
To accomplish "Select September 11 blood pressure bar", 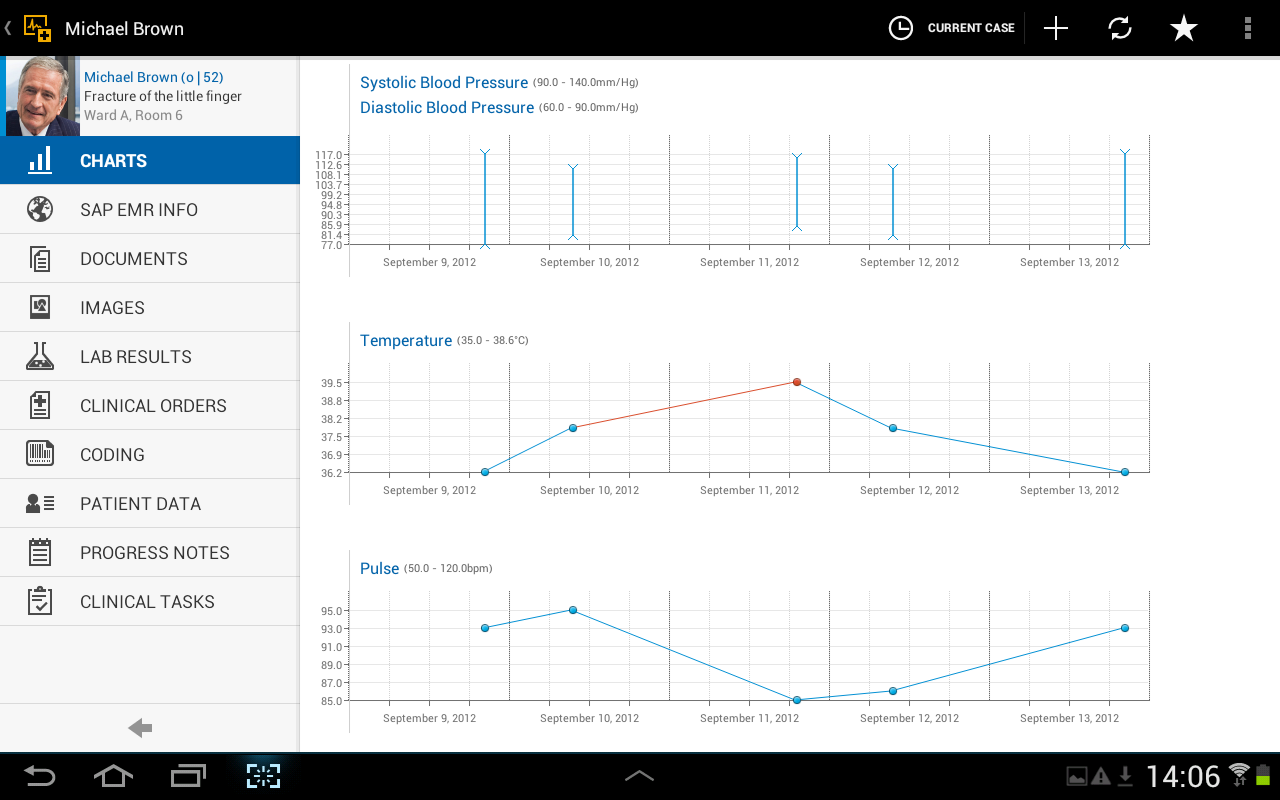I will click(797, 192).
